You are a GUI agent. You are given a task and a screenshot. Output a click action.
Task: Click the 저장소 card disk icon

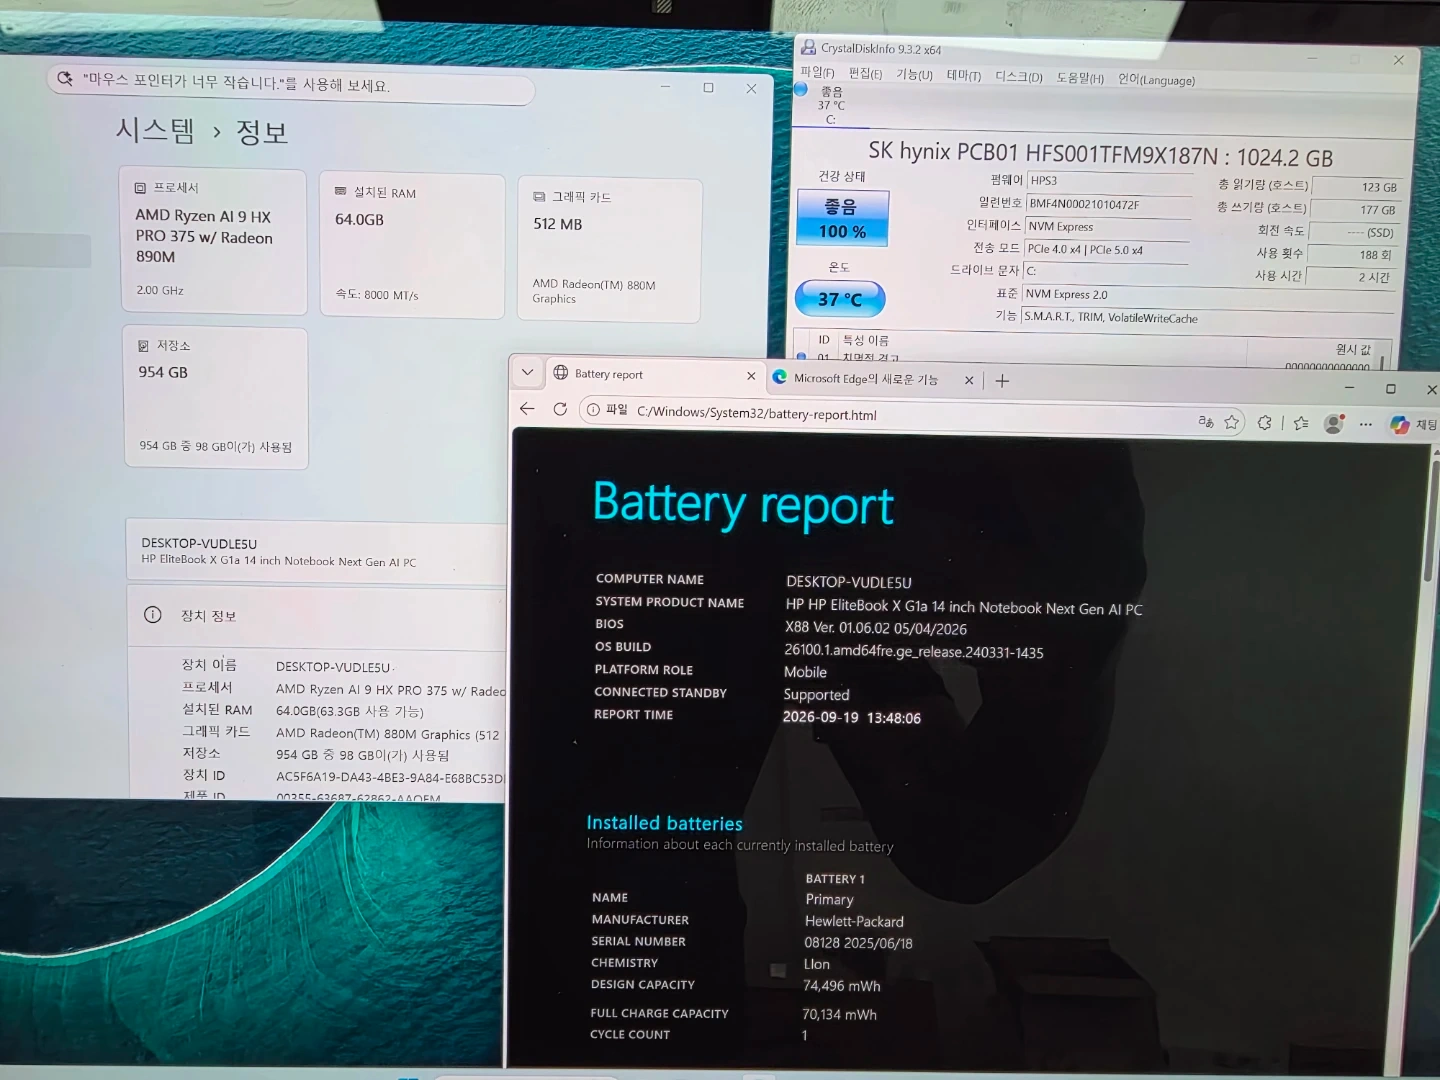tap(143, 345)
